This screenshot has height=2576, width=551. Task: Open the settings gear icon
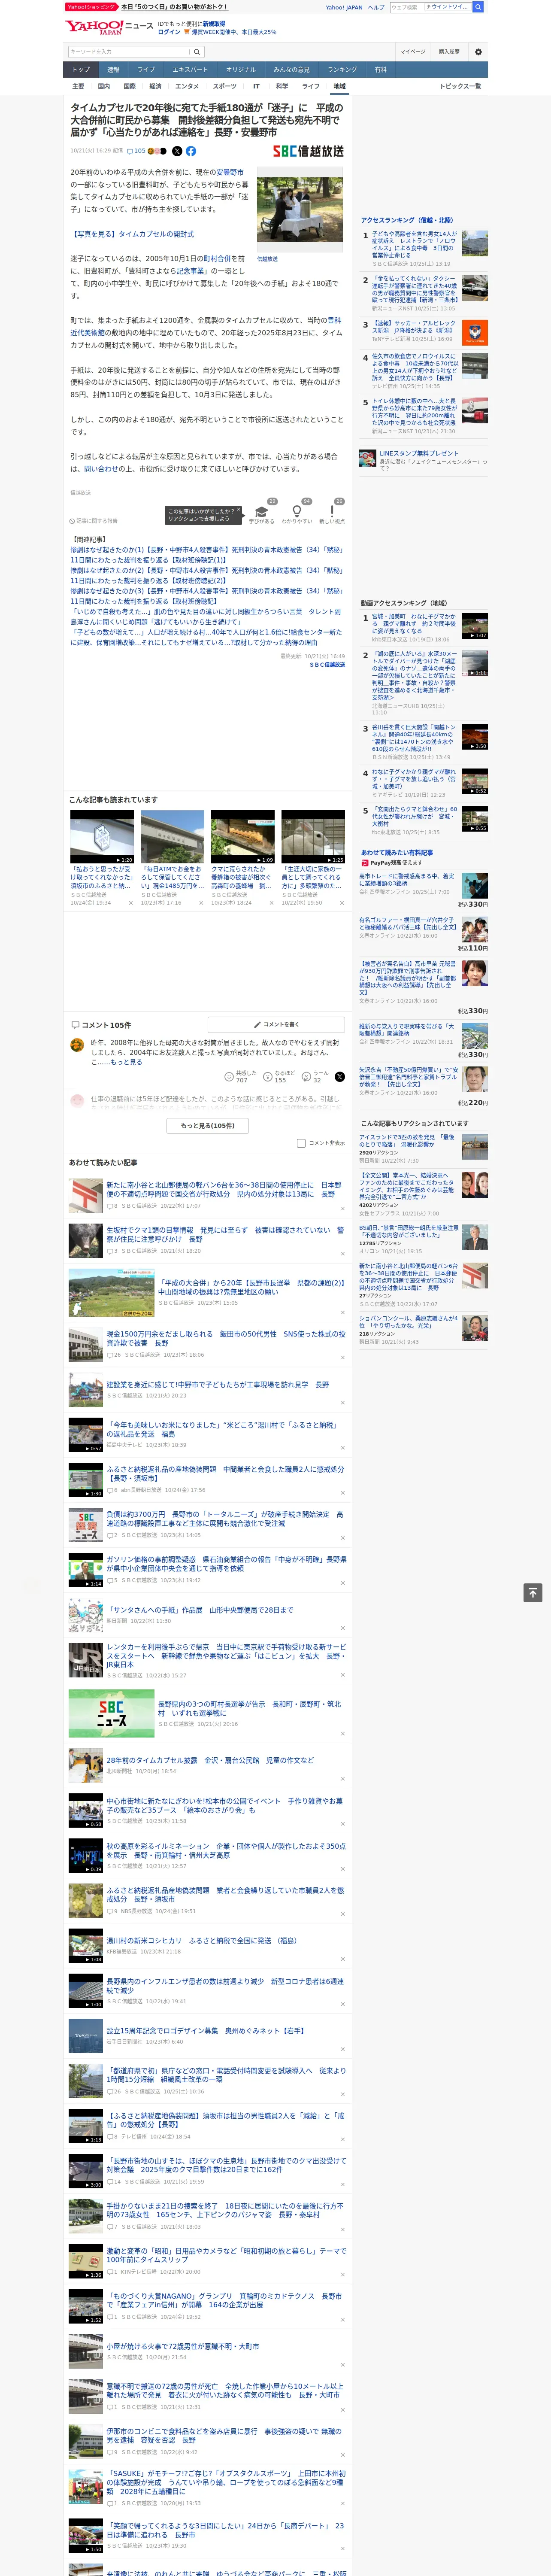click(x=477, y=51)
